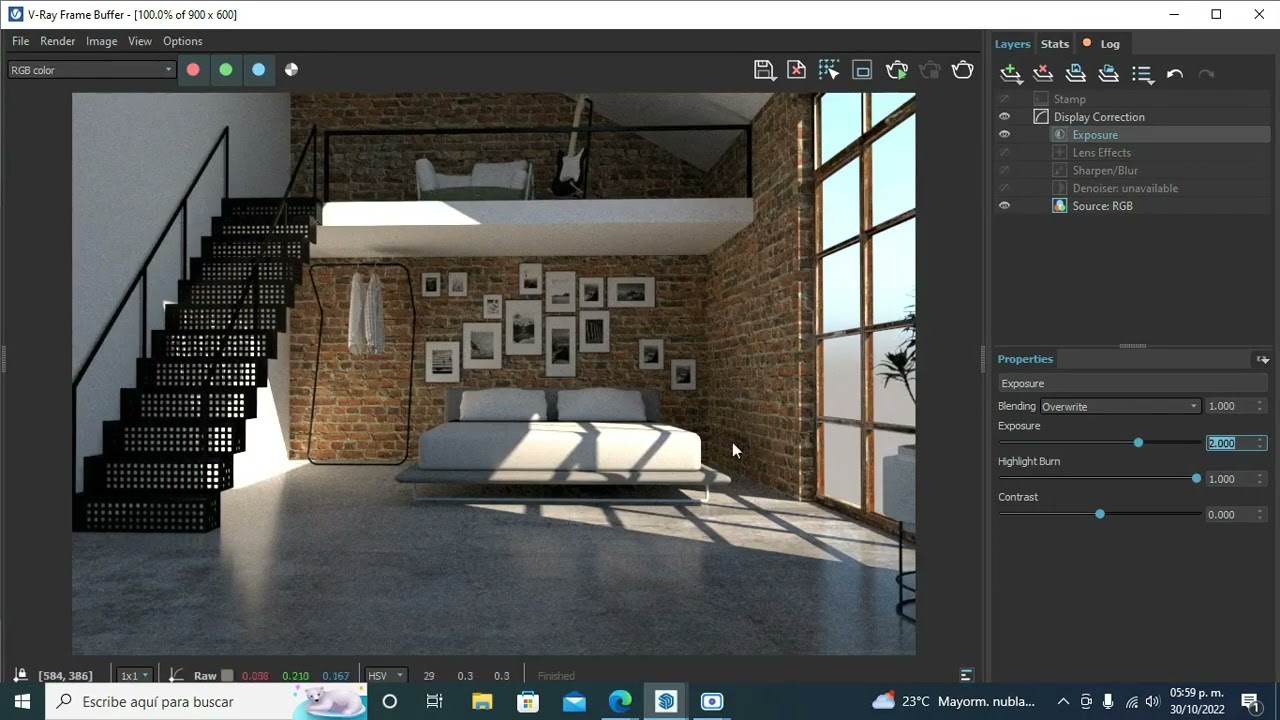Viewport: 1280px width, 720px height.
Task: Select the Stamp layer row
Action: [x=1132, y=99]
